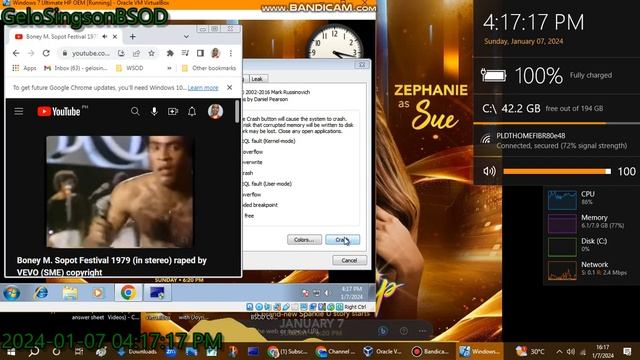This screenshot has height=360, width=640.
Task: Switch to the Oracle VM taskbar button
Action: [383, 351]
